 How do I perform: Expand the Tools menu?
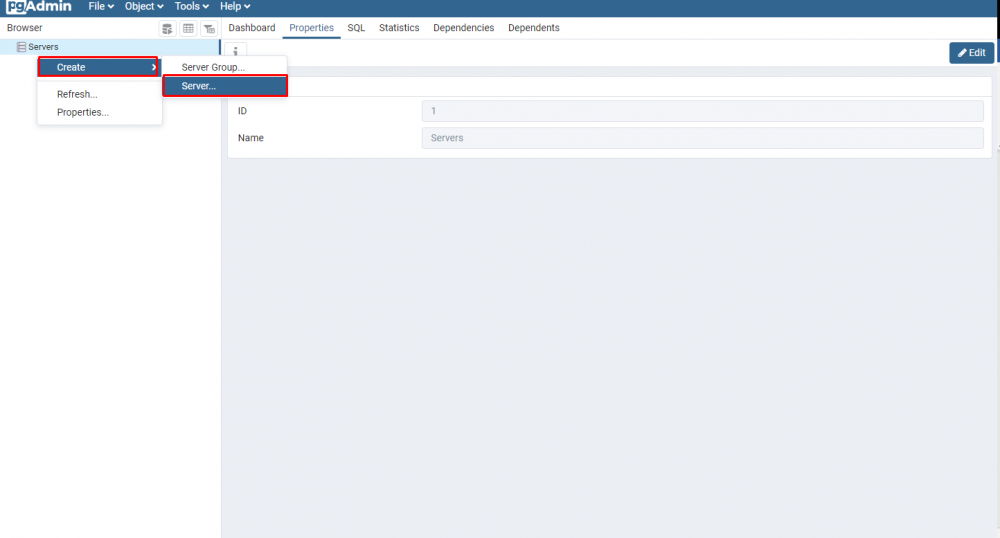[191, 6]
